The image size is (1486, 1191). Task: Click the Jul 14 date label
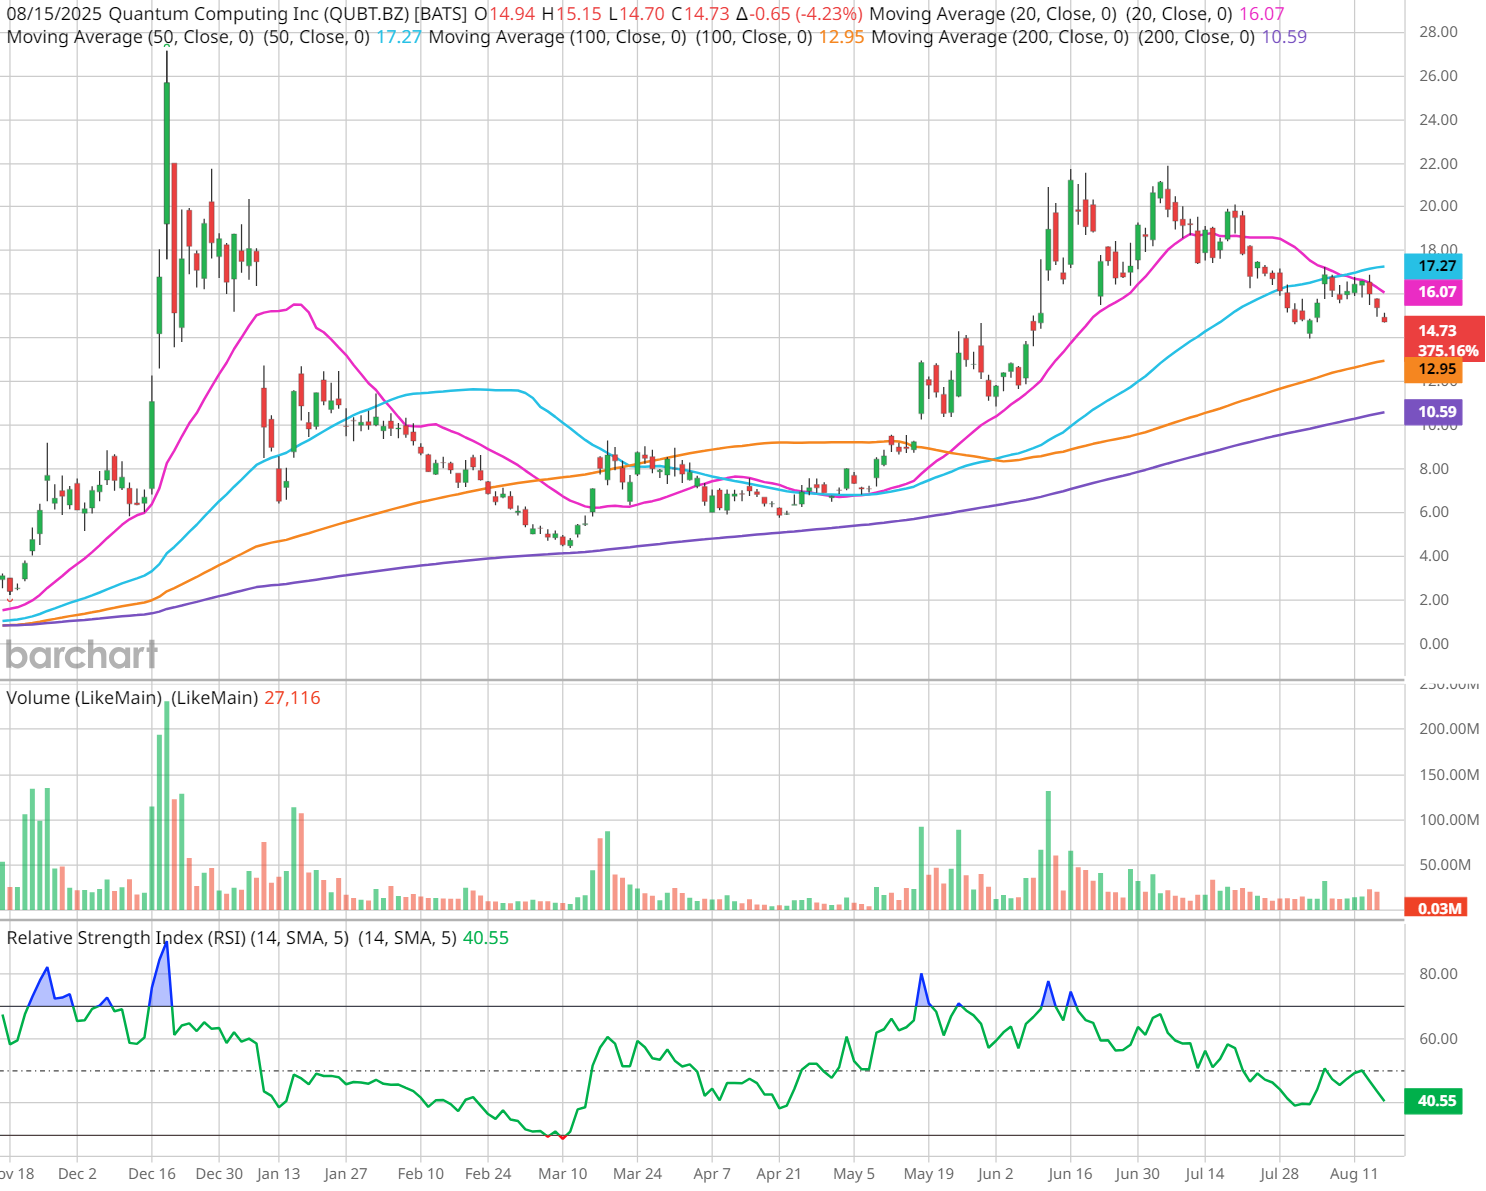1204,1174
